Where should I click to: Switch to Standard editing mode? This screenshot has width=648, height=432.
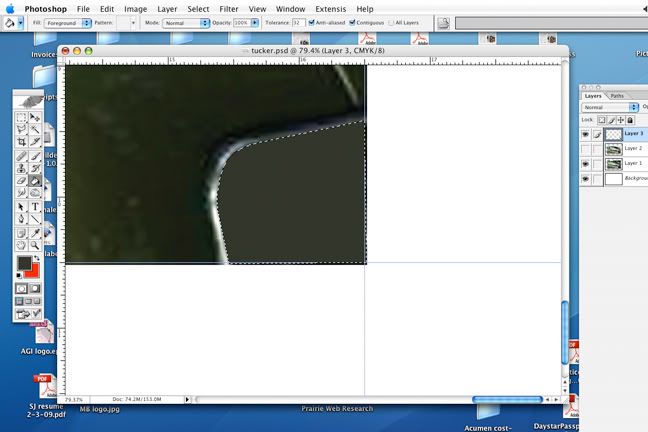(x=21, y=289)
